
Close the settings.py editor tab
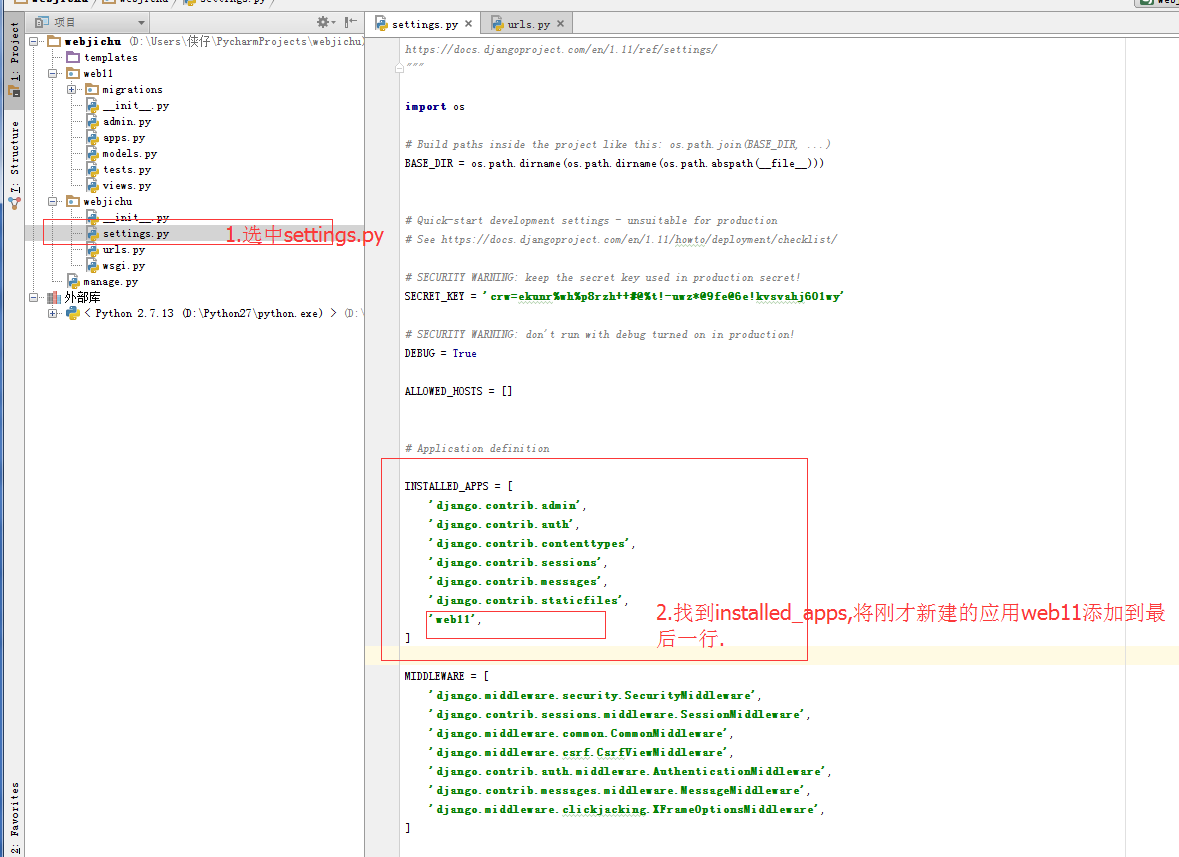(468, 24)
